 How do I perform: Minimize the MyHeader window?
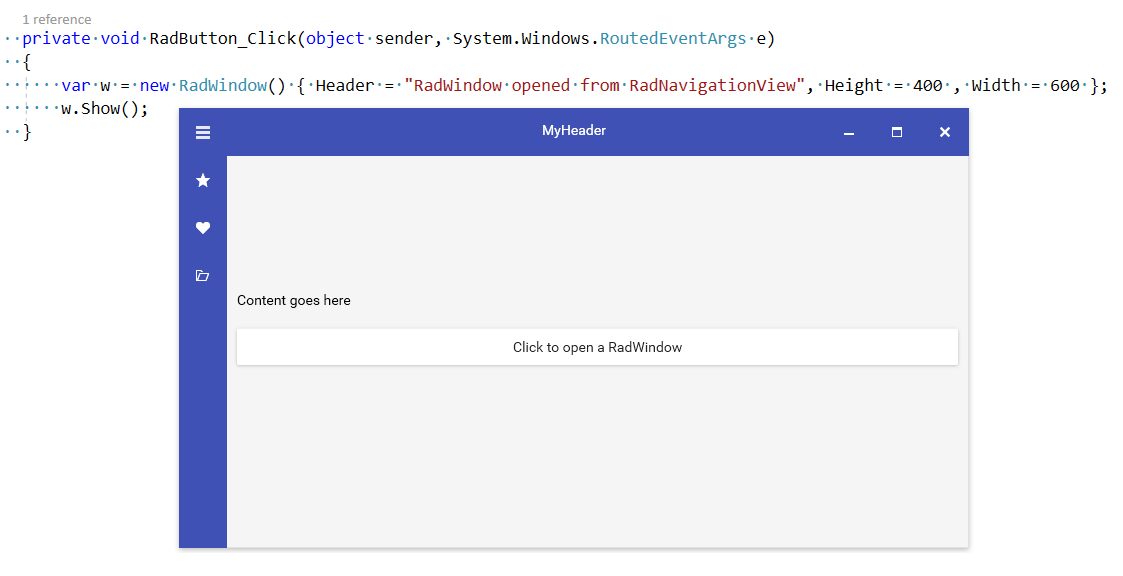point(849,132)
